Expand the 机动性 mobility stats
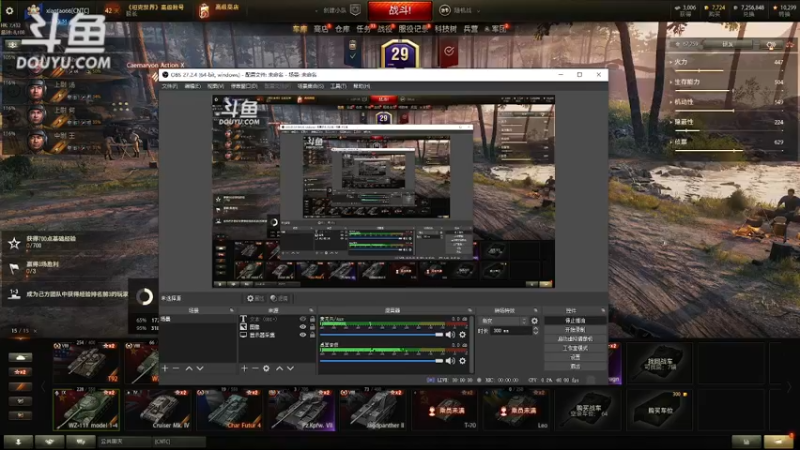 click(x=683, y=102)
